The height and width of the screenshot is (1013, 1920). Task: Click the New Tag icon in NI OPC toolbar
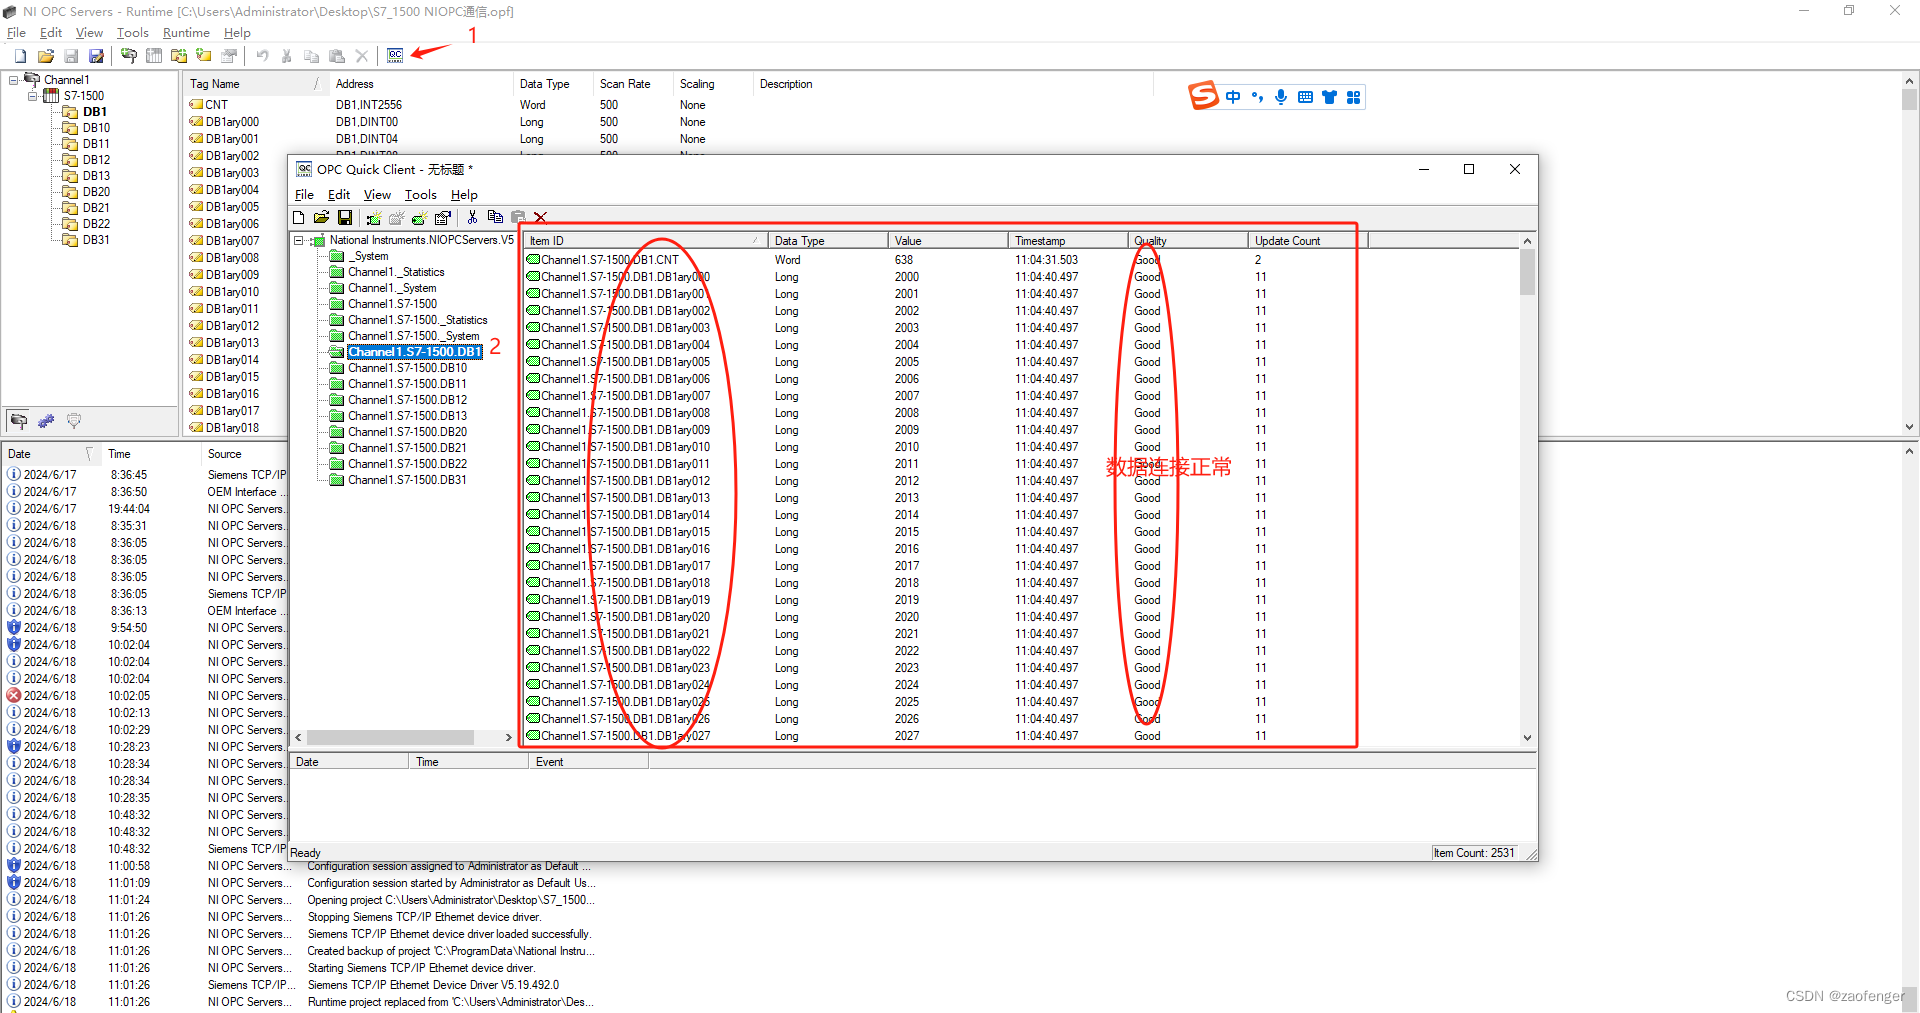click(203, 56)
